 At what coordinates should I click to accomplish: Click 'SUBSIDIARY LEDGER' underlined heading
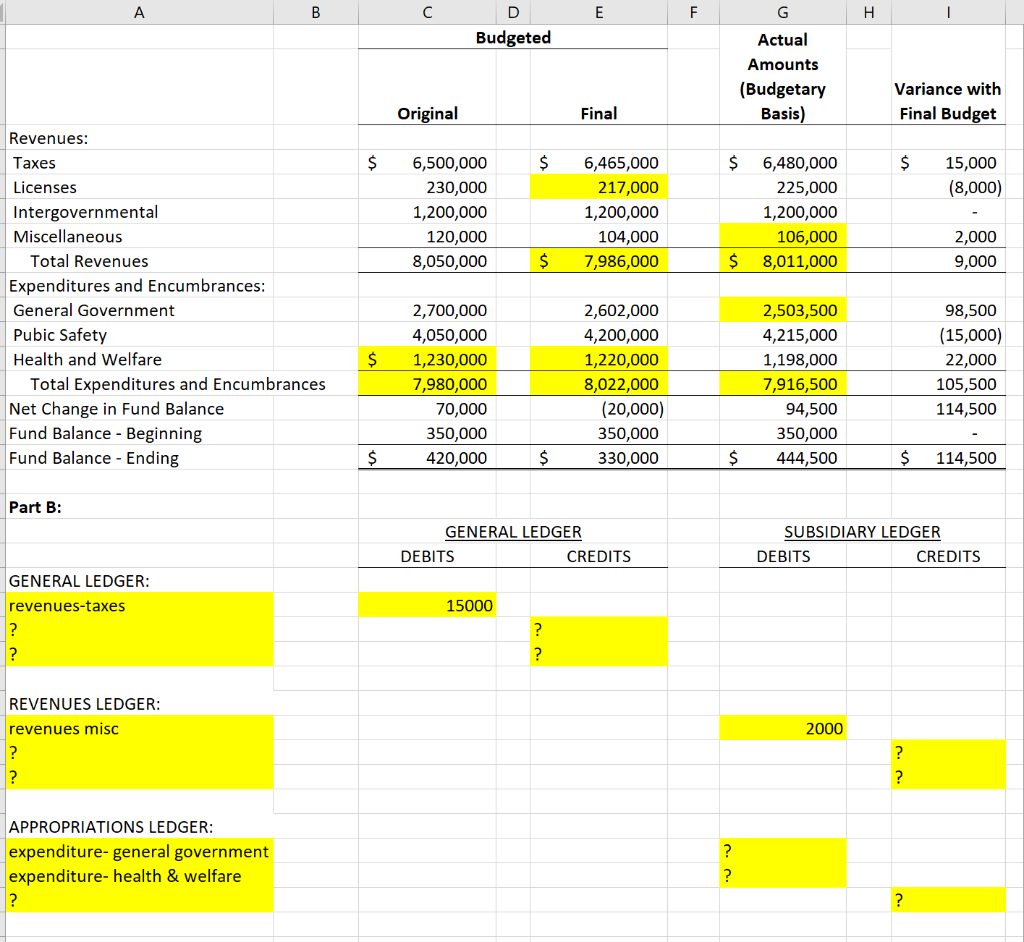[862, 532]
